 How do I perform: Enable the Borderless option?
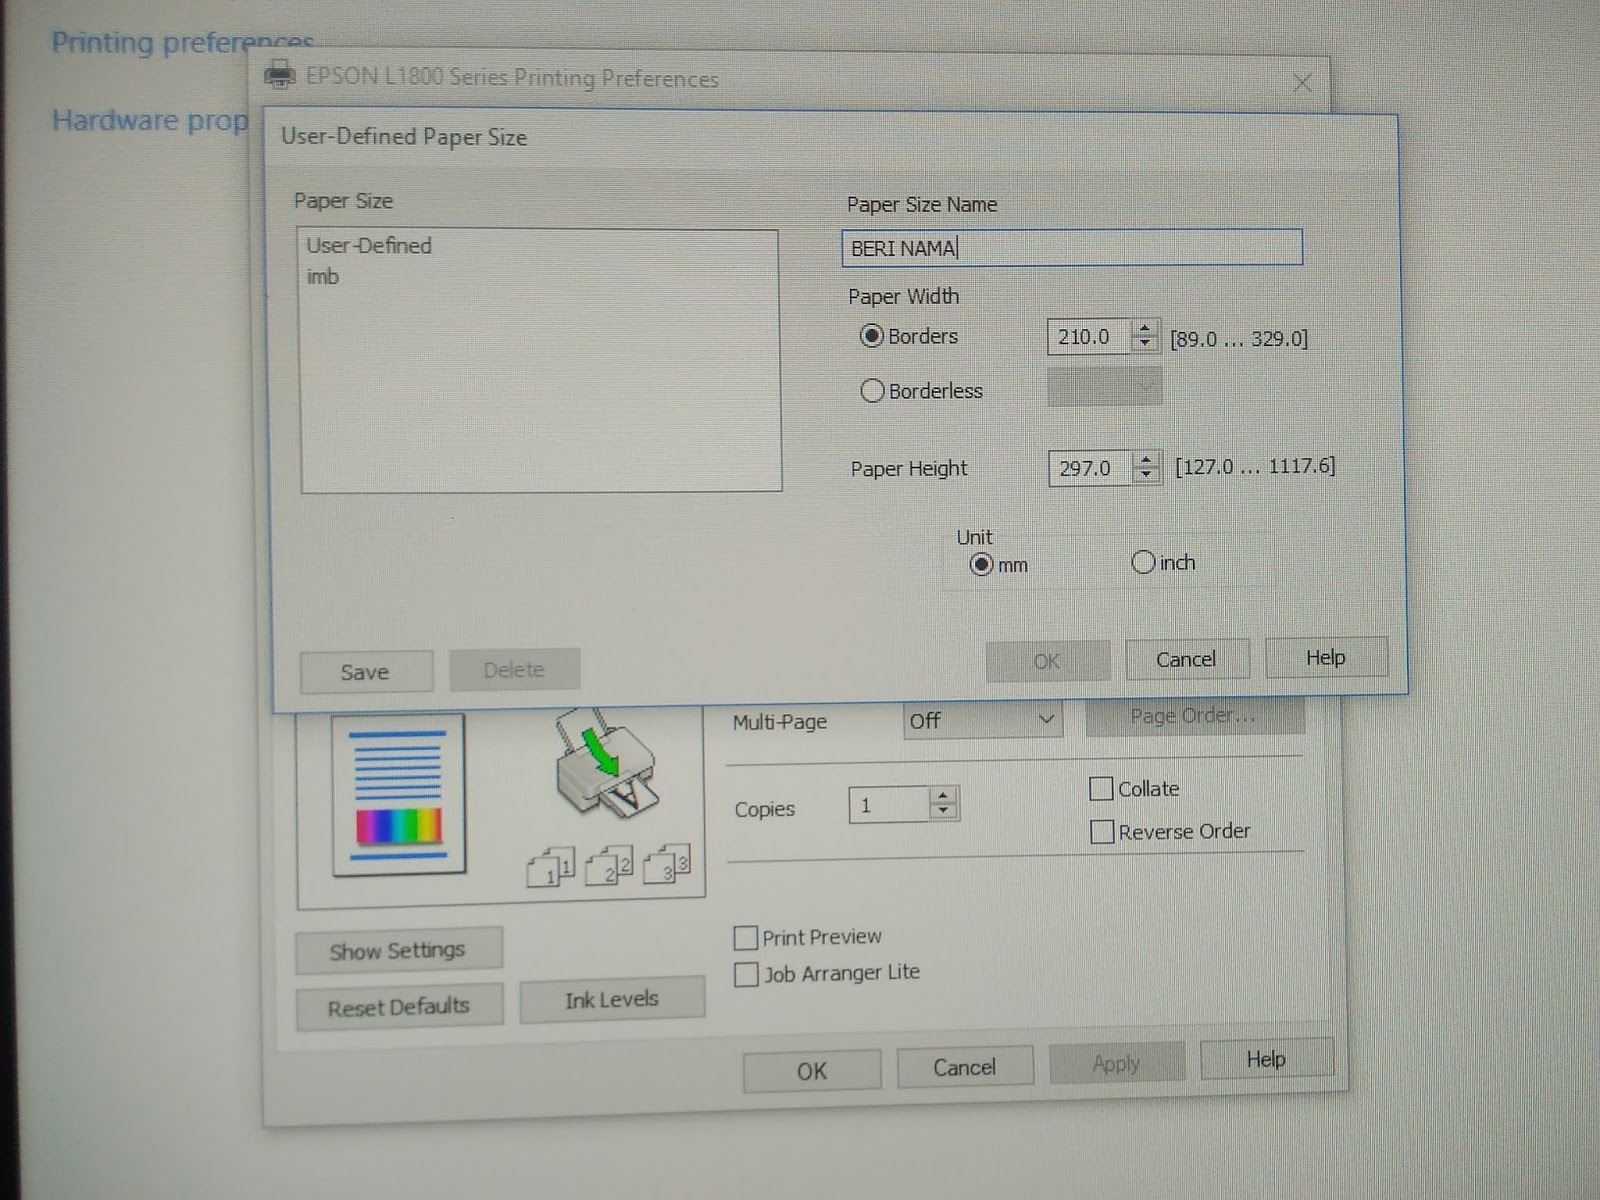click(872, 391)
